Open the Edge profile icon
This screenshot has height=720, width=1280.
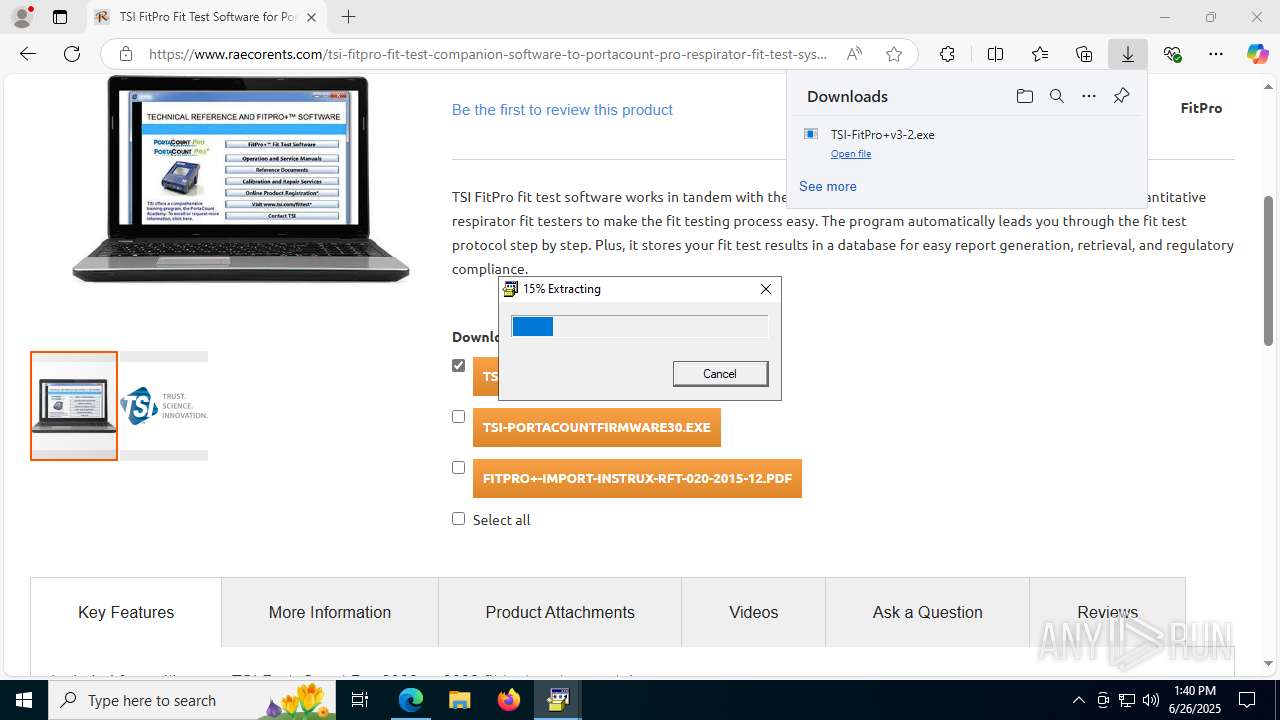[21, 17]
